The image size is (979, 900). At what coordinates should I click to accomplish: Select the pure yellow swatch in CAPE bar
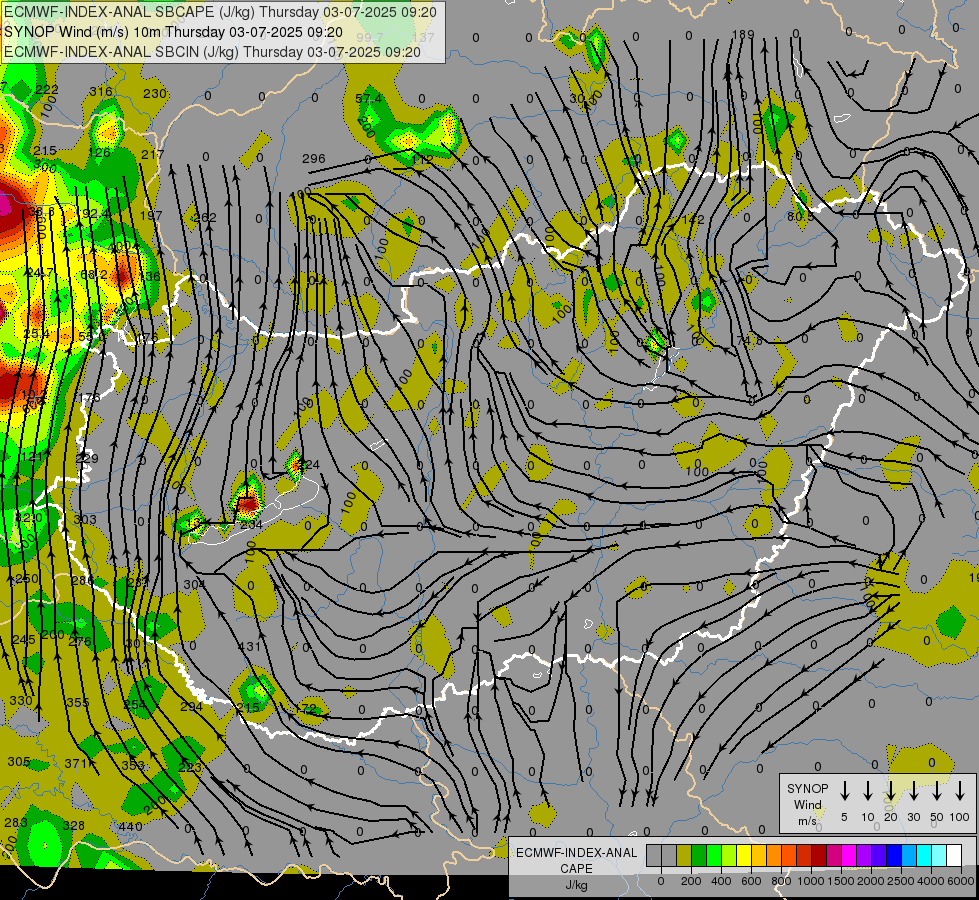tap(744, 855)
